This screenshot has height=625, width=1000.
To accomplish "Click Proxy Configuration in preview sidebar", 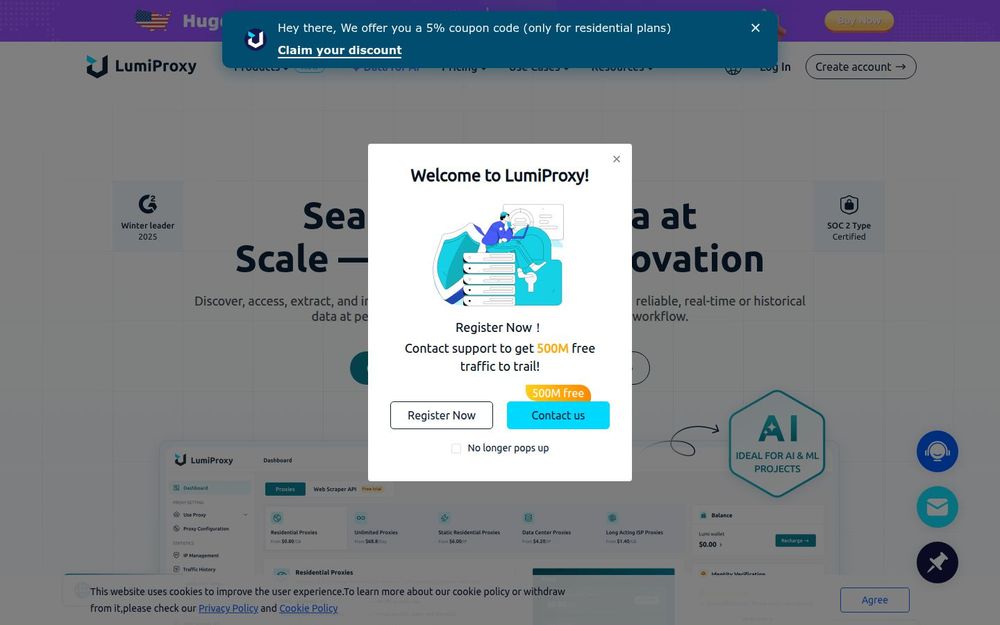I will point(205,529).
